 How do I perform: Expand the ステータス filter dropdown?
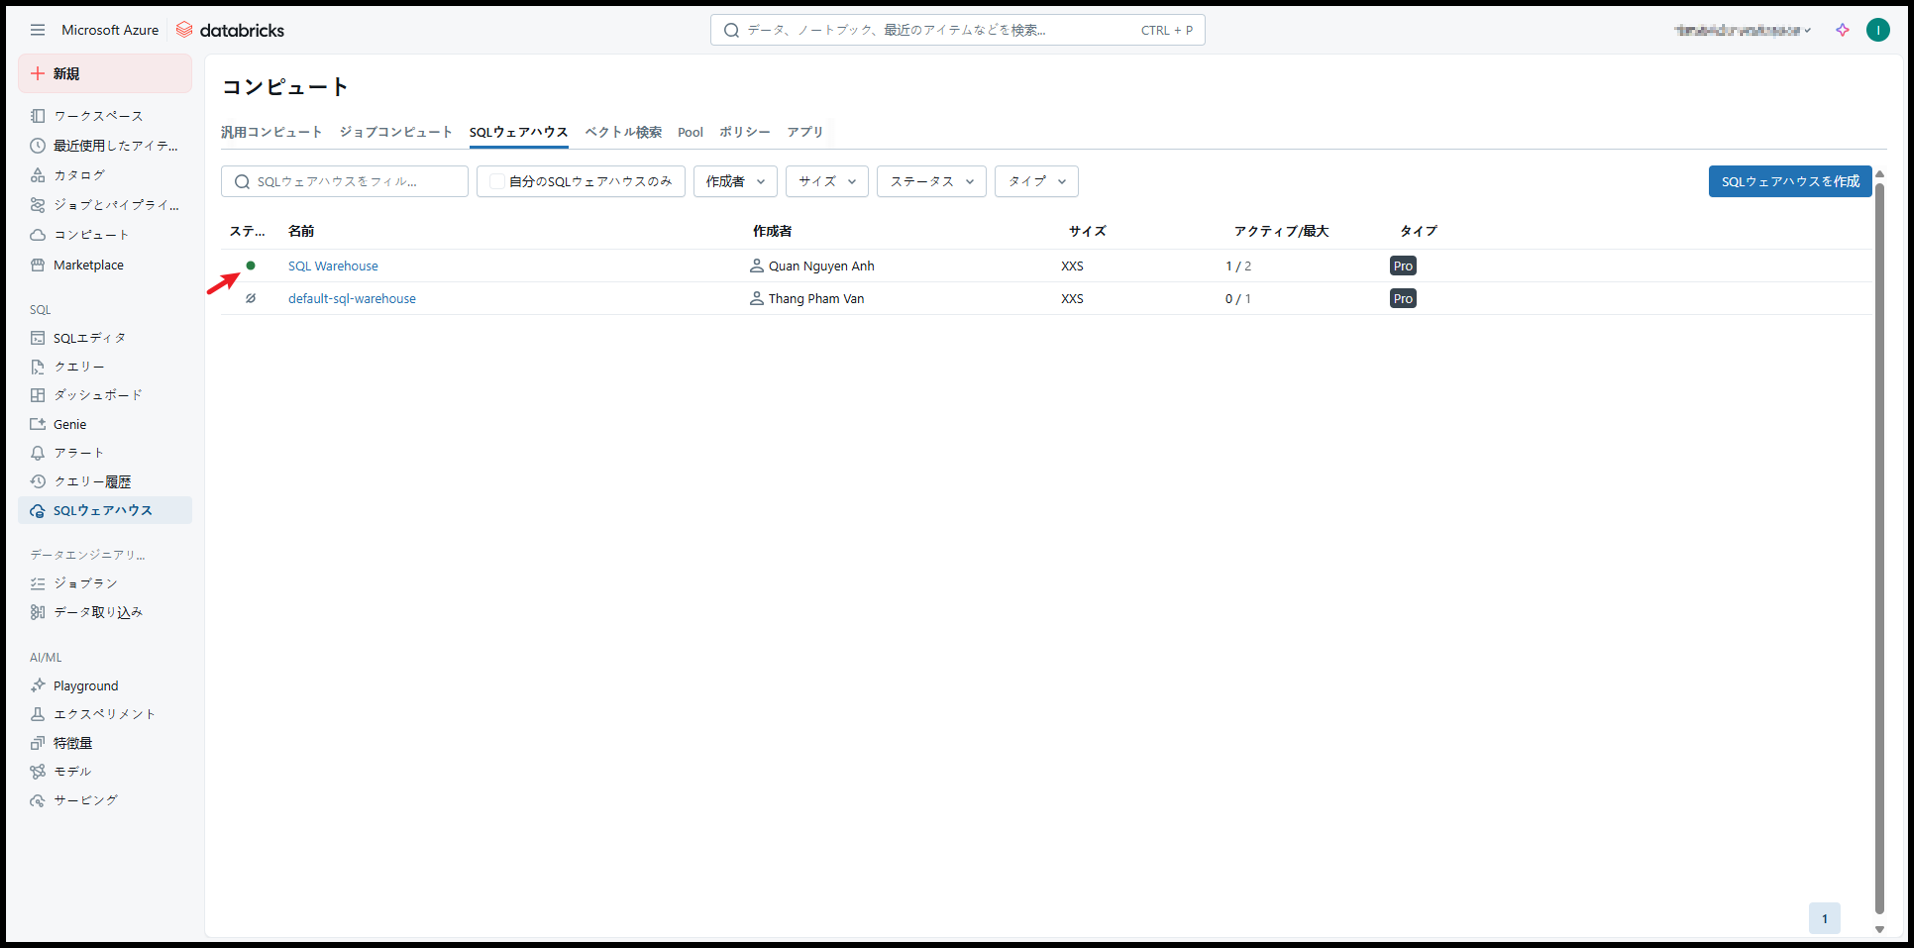click(931, 182)
